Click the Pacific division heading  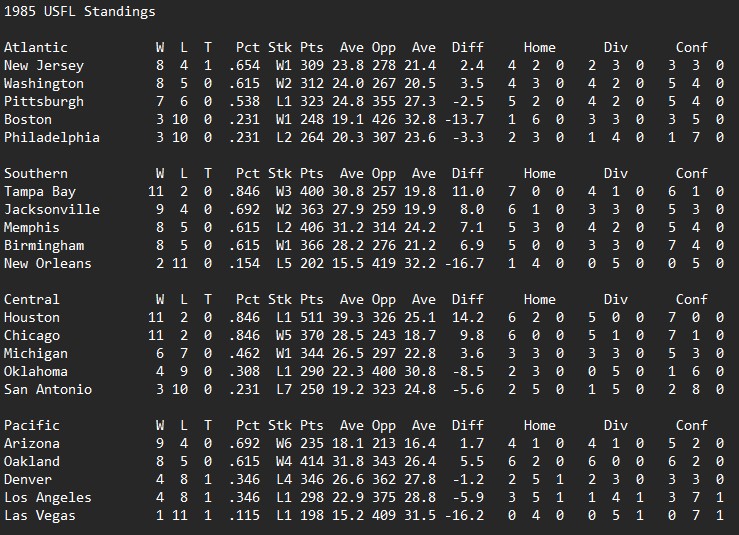[x=32, y=425]
